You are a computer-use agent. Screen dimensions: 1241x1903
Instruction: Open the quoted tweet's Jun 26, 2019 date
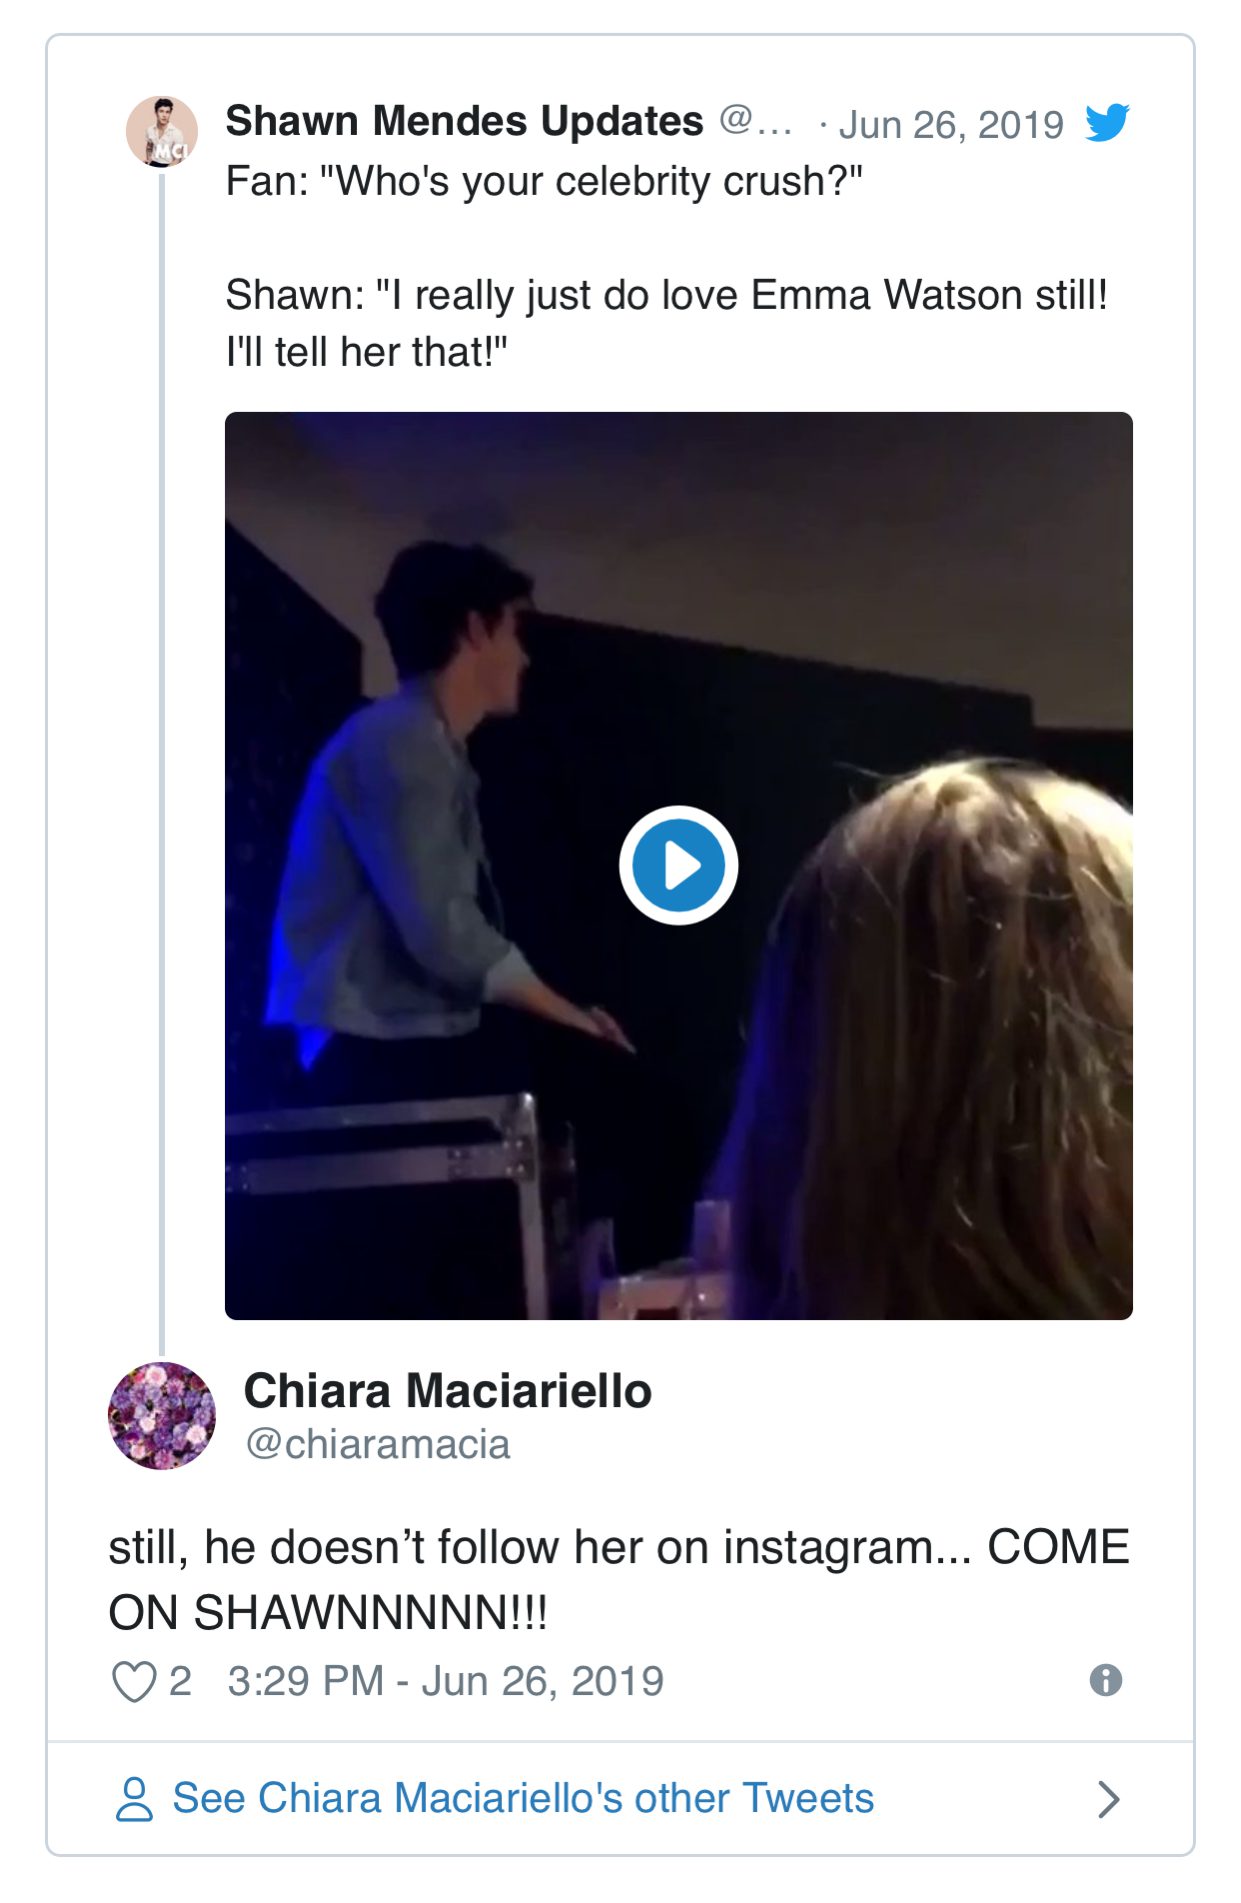pos(950,125)
